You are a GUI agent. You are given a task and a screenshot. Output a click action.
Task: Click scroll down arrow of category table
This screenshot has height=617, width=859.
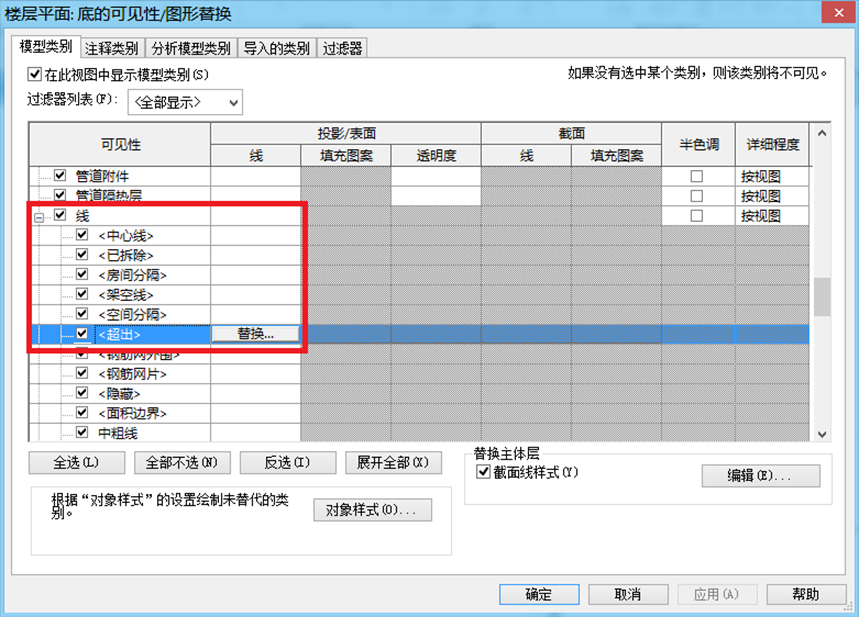pyautogui.click(x=822, y=434)
